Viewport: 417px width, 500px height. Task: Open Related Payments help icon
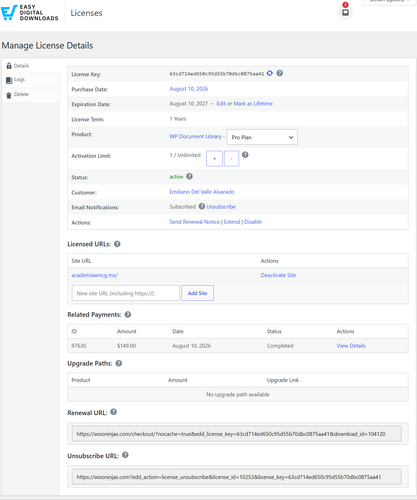[128, 314]
